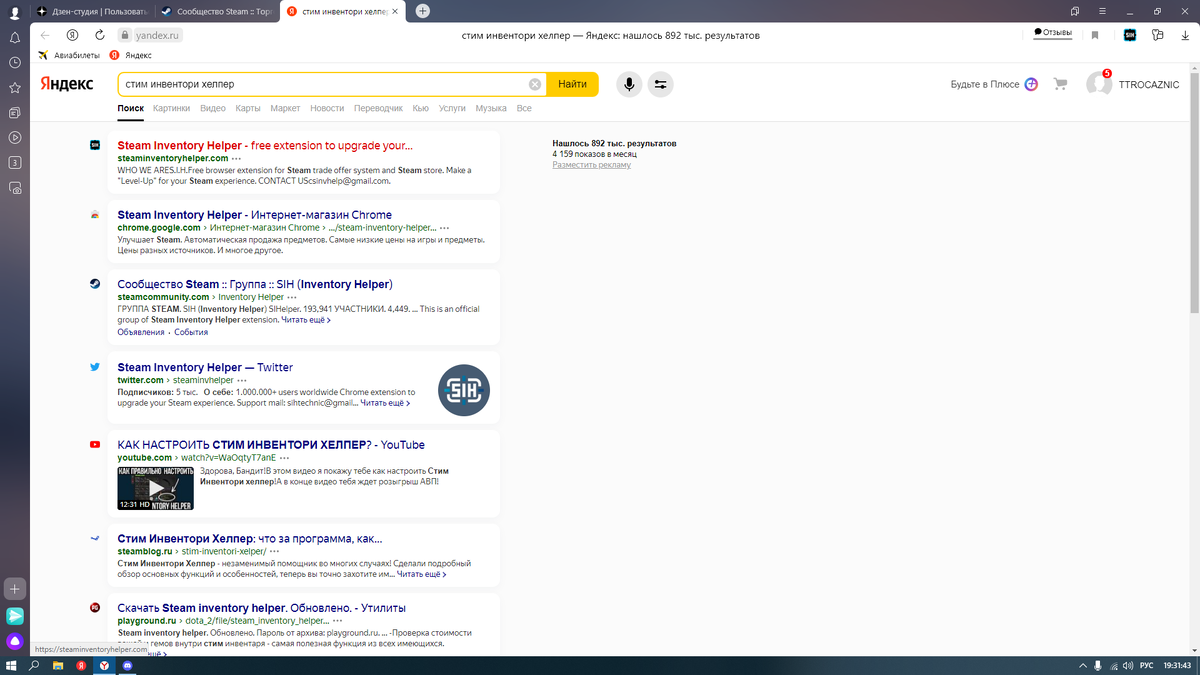This screenshot has width=1200, height=675.
Task: Play КАК НАСТРОИТЬ YouTube video thumbnail
Action: [155, 488]
